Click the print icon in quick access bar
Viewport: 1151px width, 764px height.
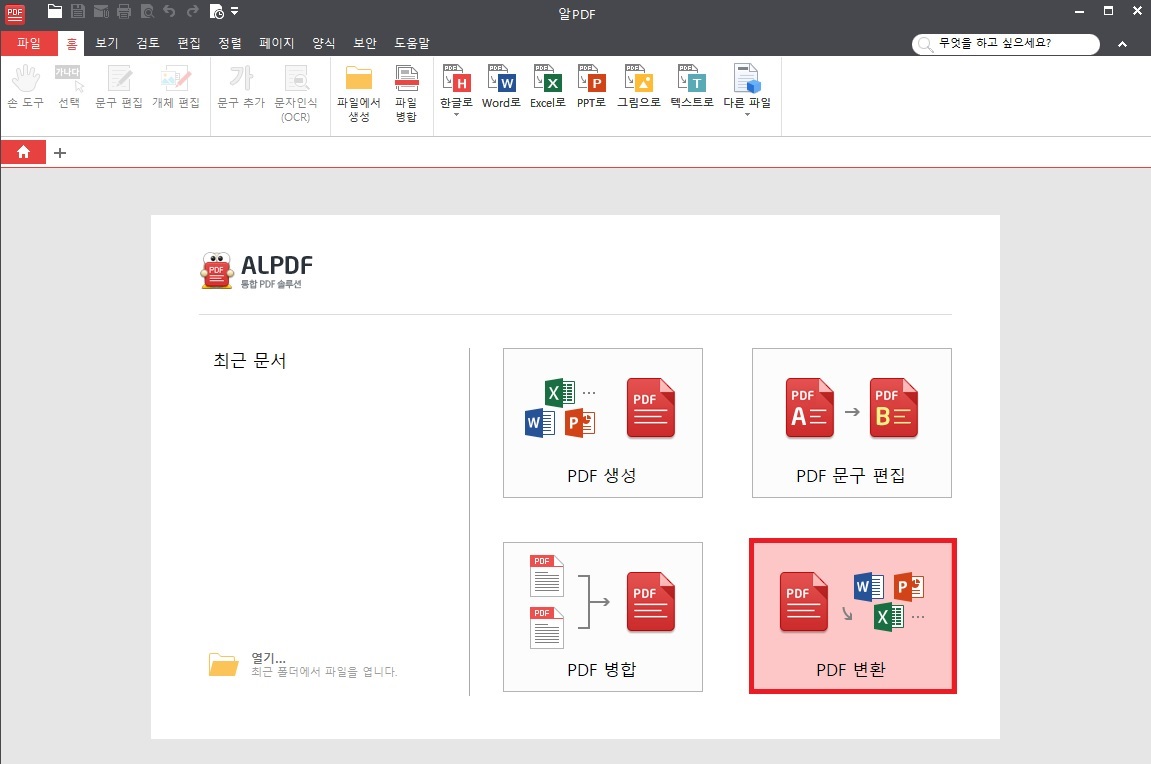124,11
